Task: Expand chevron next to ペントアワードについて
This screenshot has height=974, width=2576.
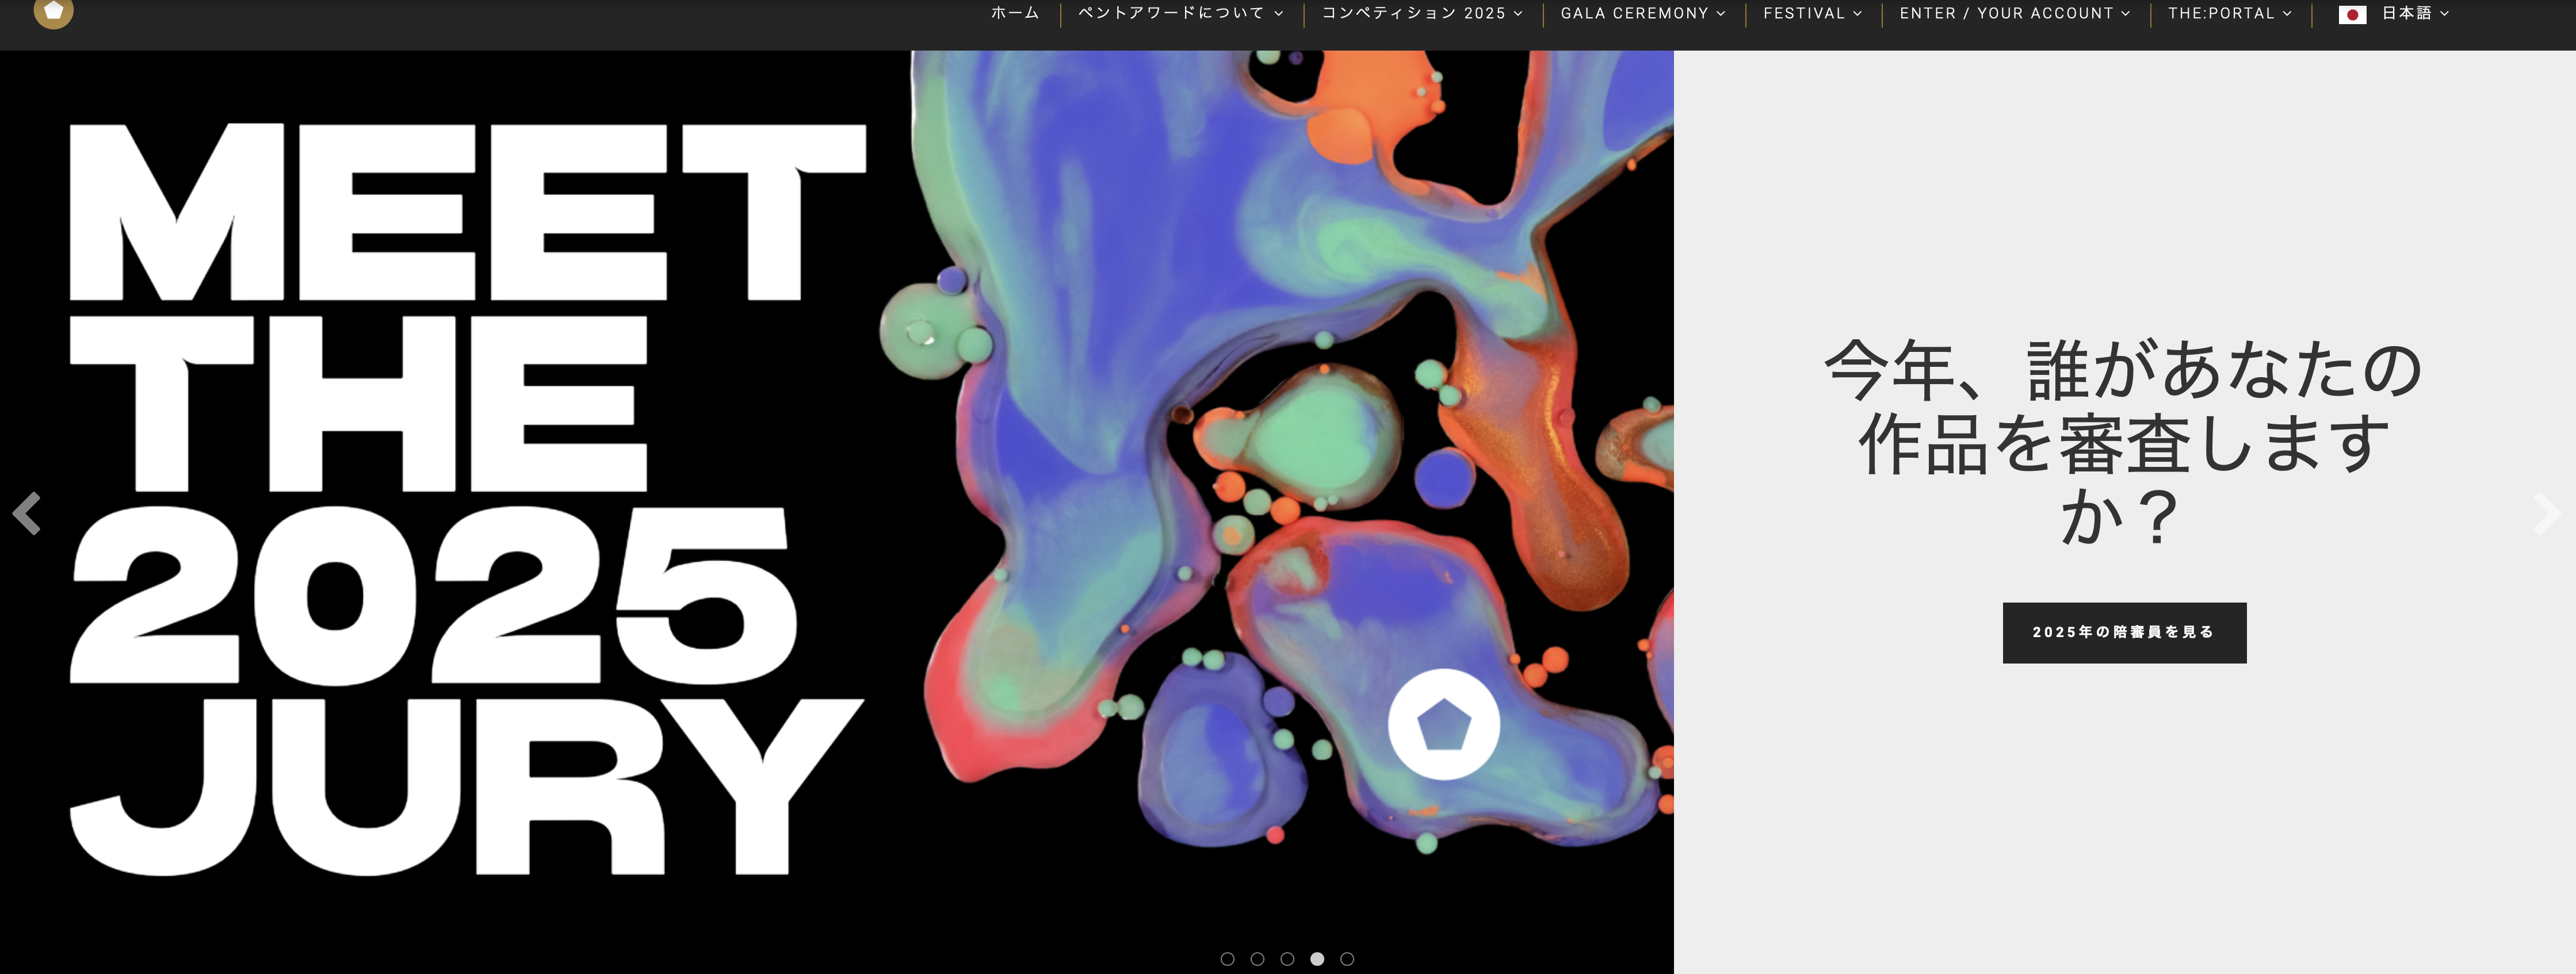Action: [x=1278, y=14]
